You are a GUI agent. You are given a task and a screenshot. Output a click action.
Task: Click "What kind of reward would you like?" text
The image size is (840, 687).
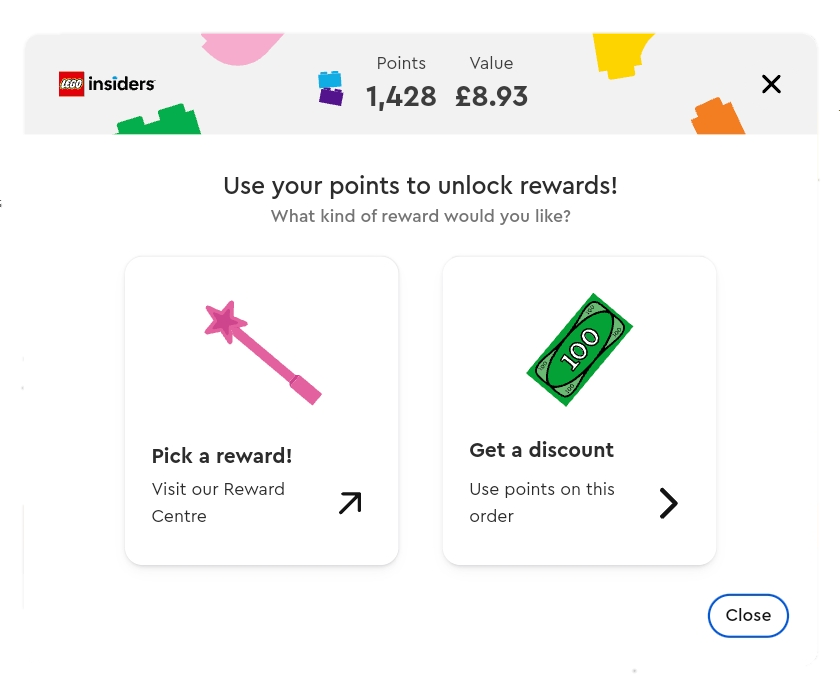click(x=420, y=216)
